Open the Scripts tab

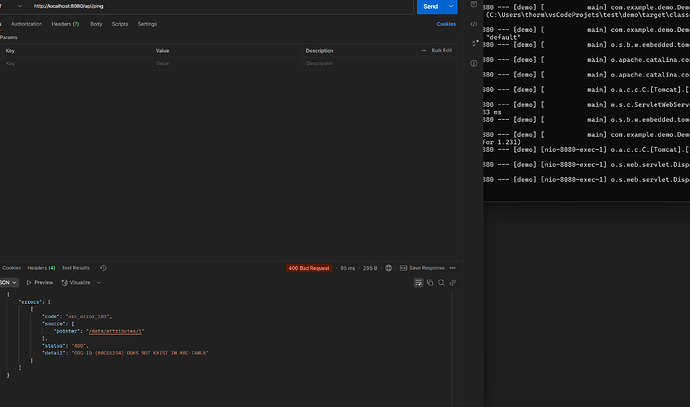point(120,24)
